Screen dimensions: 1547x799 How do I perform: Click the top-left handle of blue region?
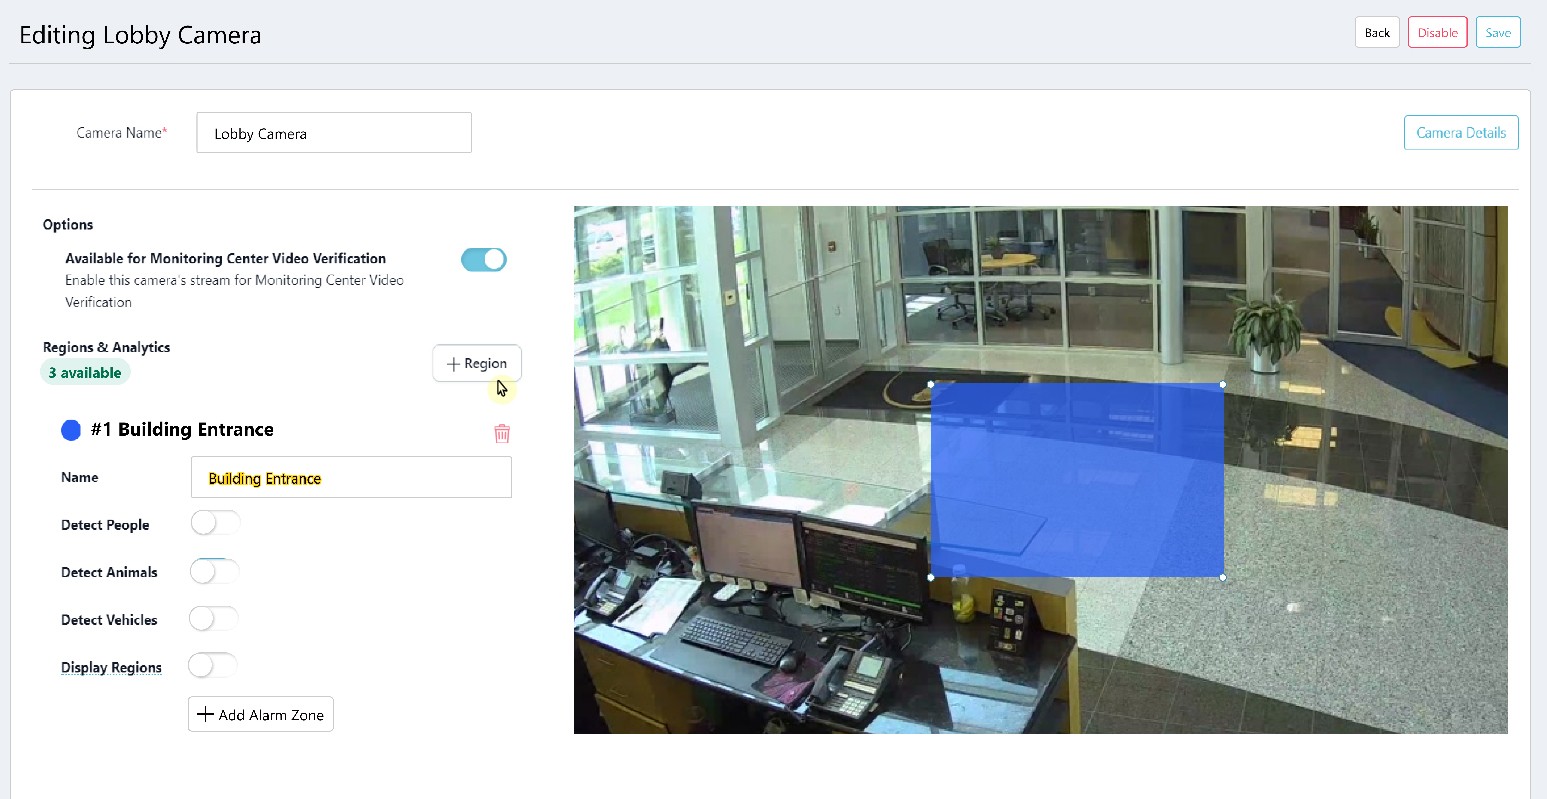pos(932,384)
